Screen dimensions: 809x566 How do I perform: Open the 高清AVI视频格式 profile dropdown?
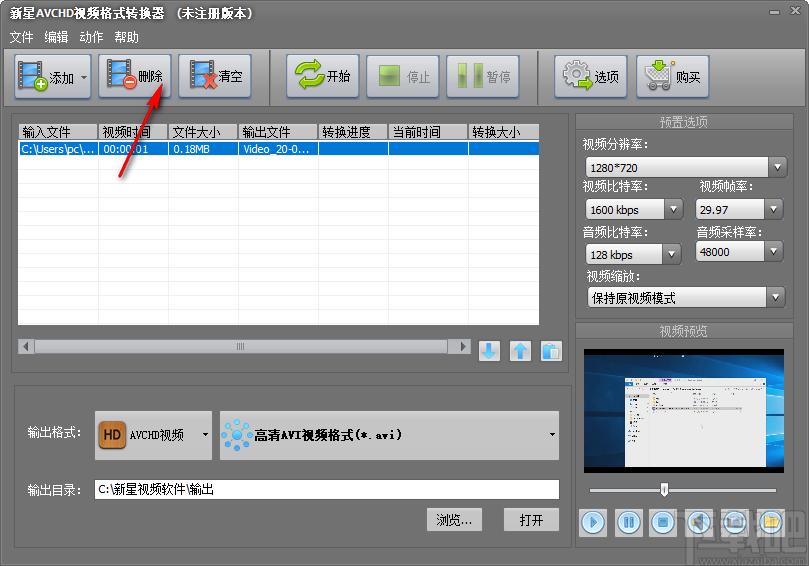point(390,435)
